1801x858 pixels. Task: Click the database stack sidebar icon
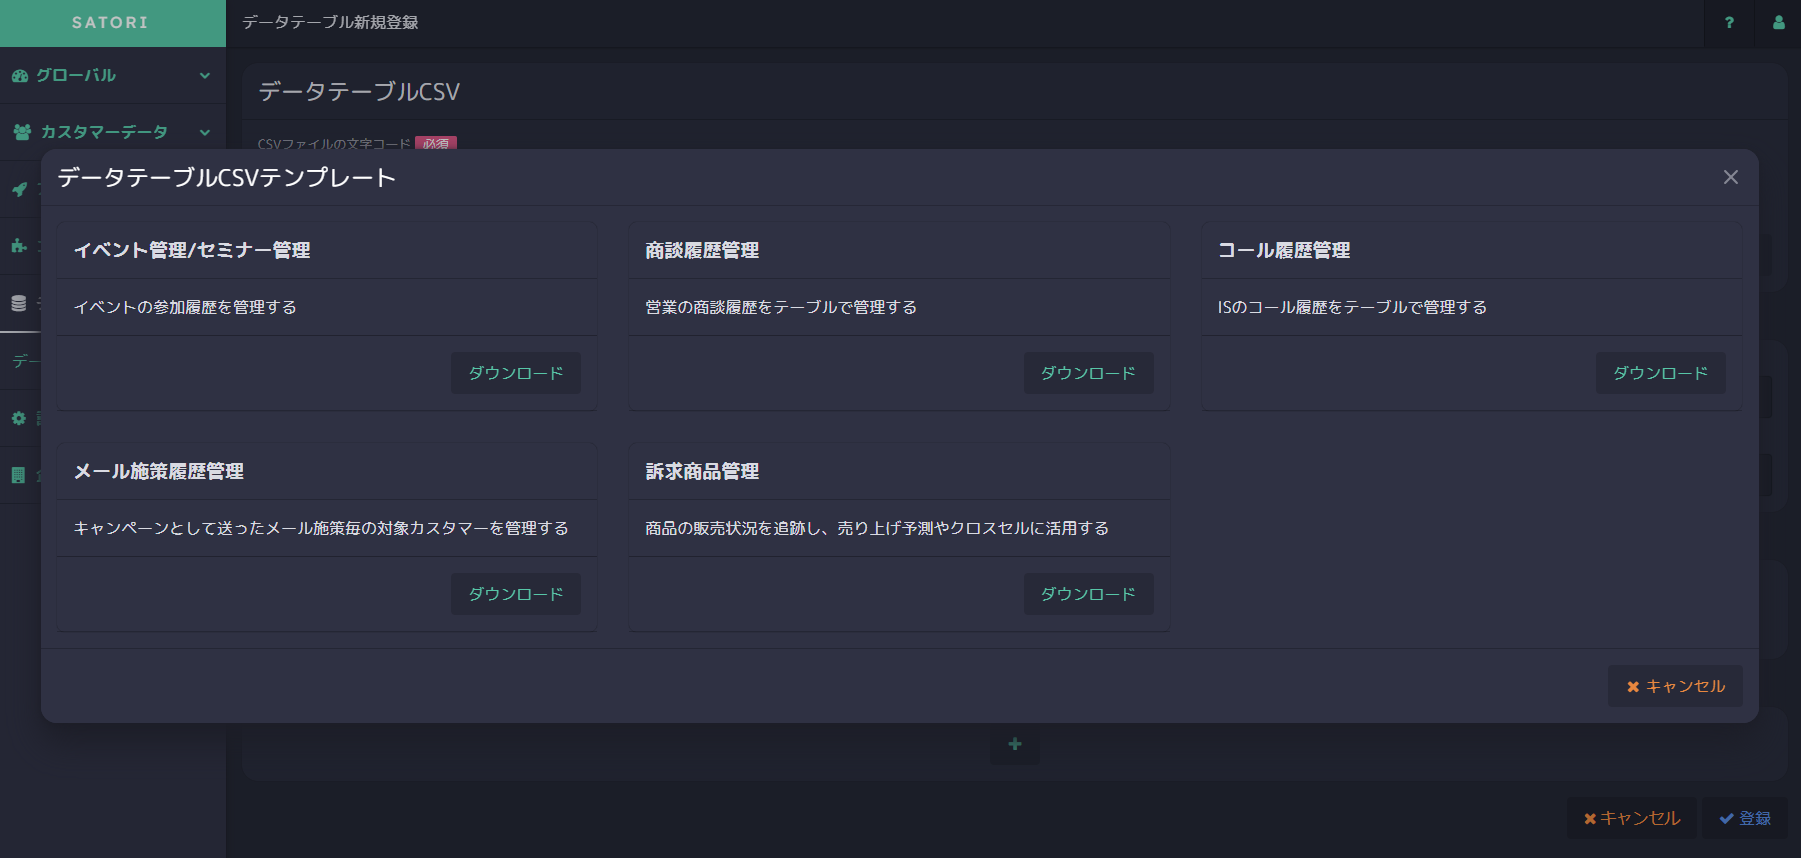(x=19, y=303)
